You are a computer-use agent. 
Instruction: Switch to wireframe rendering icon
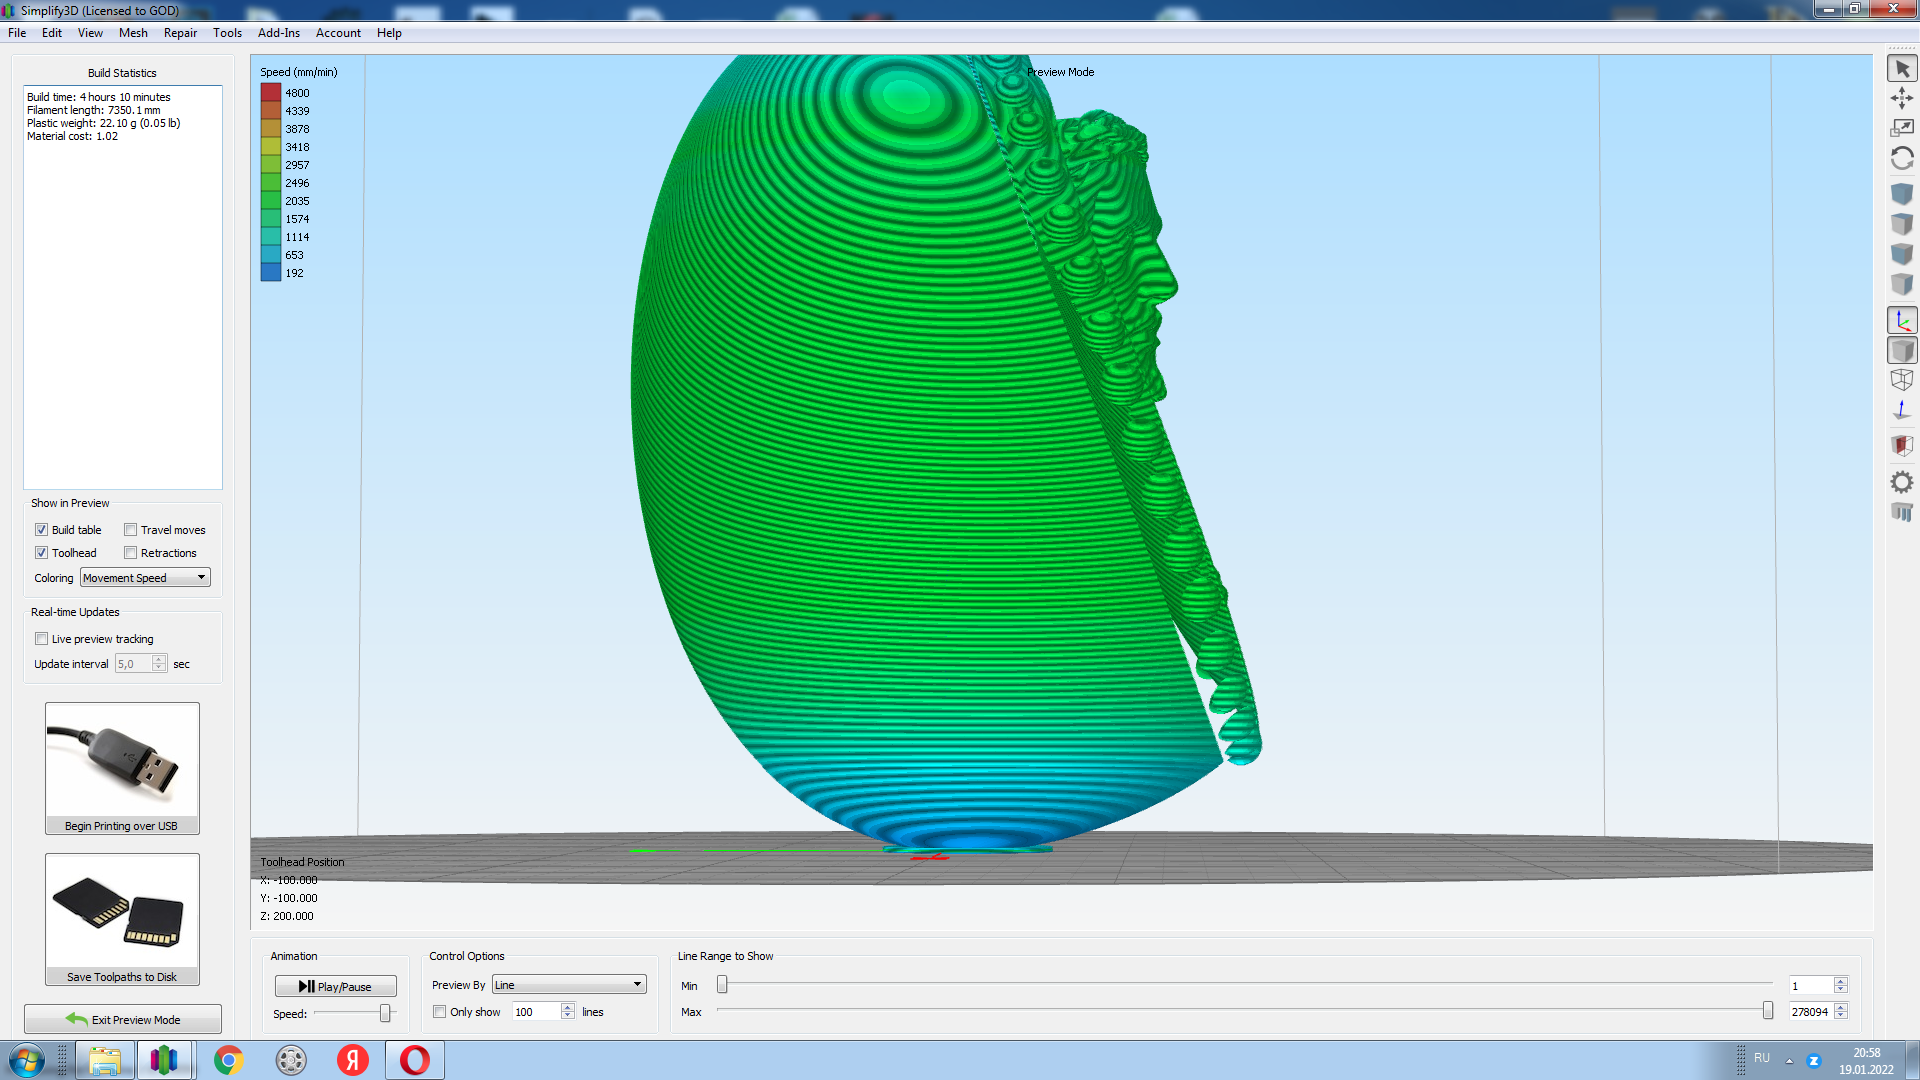click(1902, 380)
